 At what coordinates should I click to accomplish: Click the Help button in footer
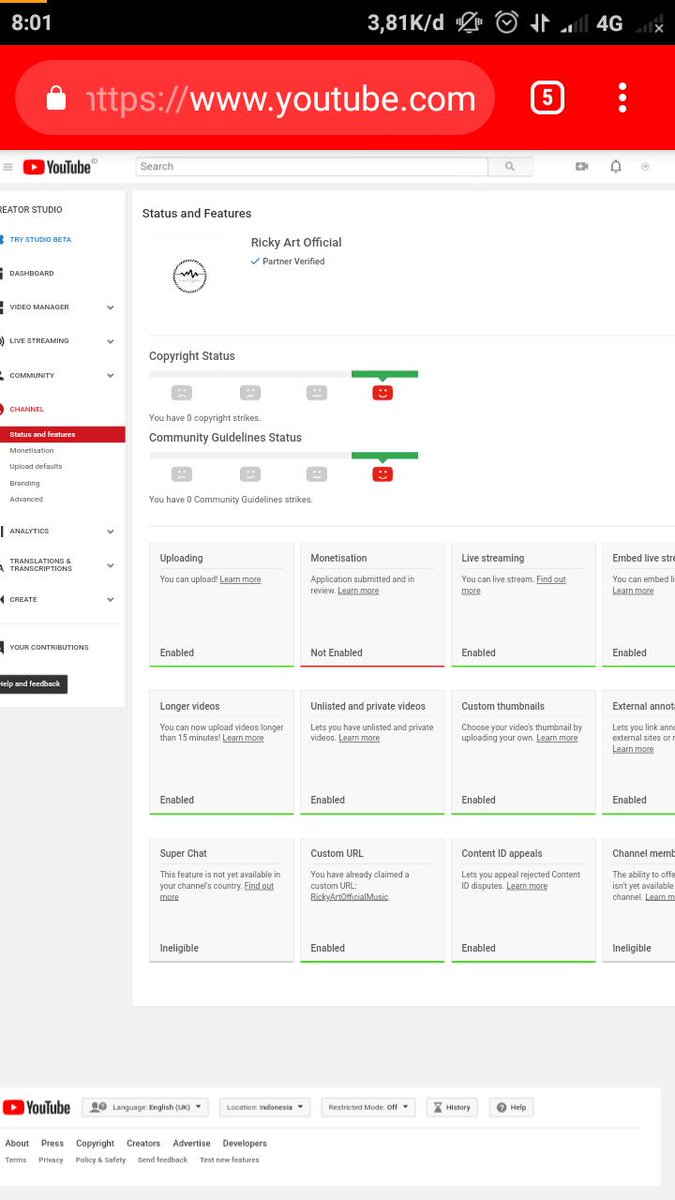click(x=511, y=1107)
